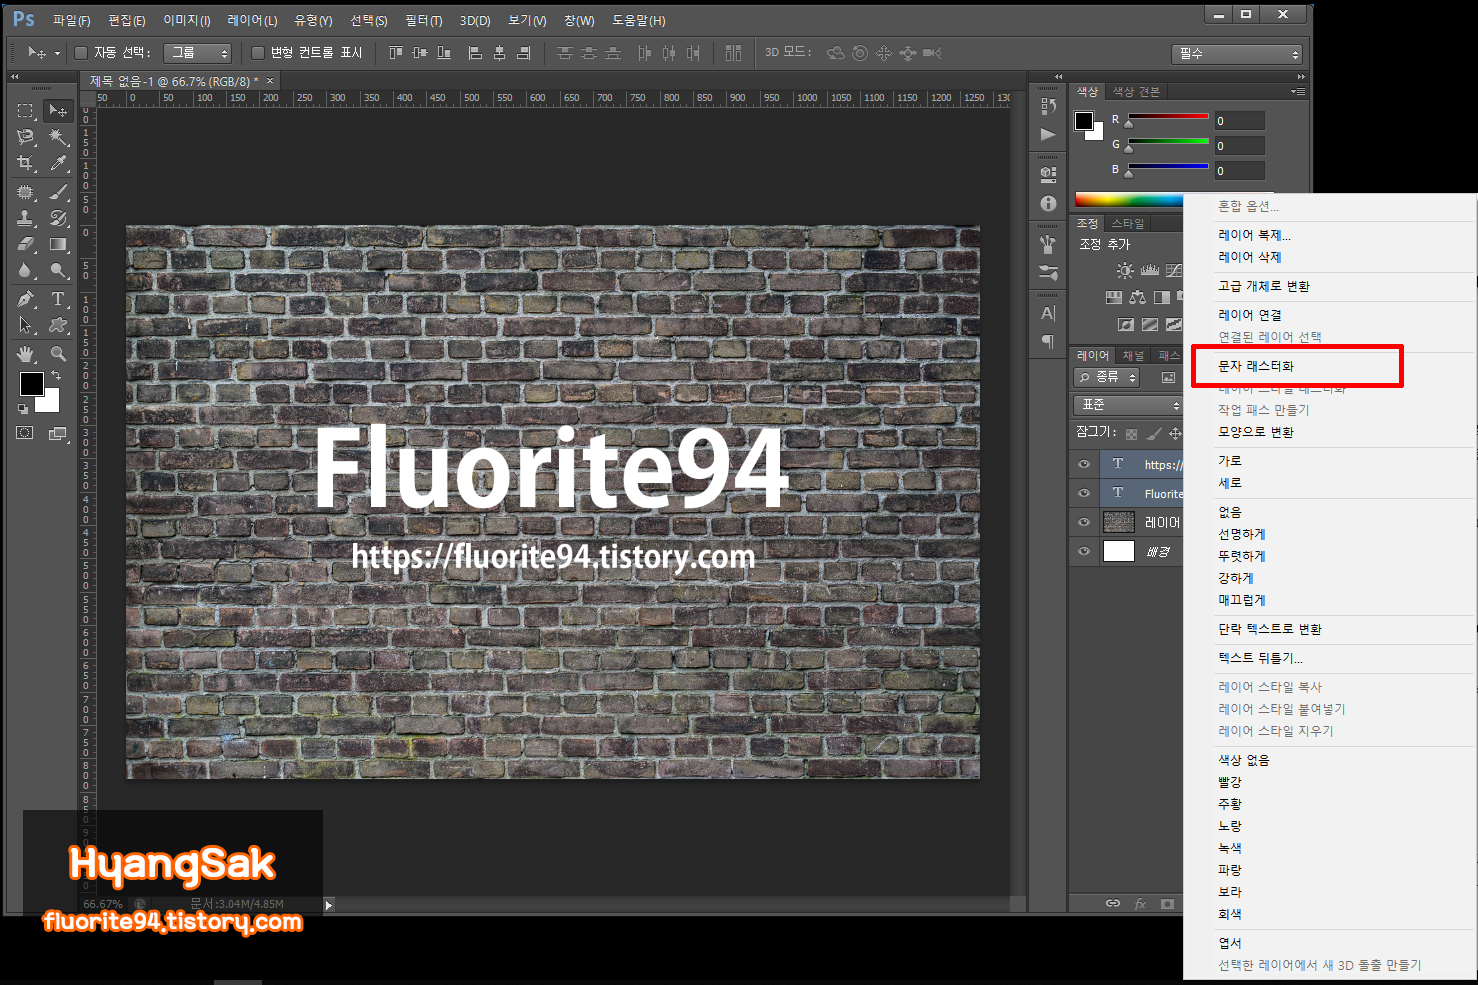Select the Clone Stamp tool
This screenshot has height=985, width=1478.
(26, 218)
